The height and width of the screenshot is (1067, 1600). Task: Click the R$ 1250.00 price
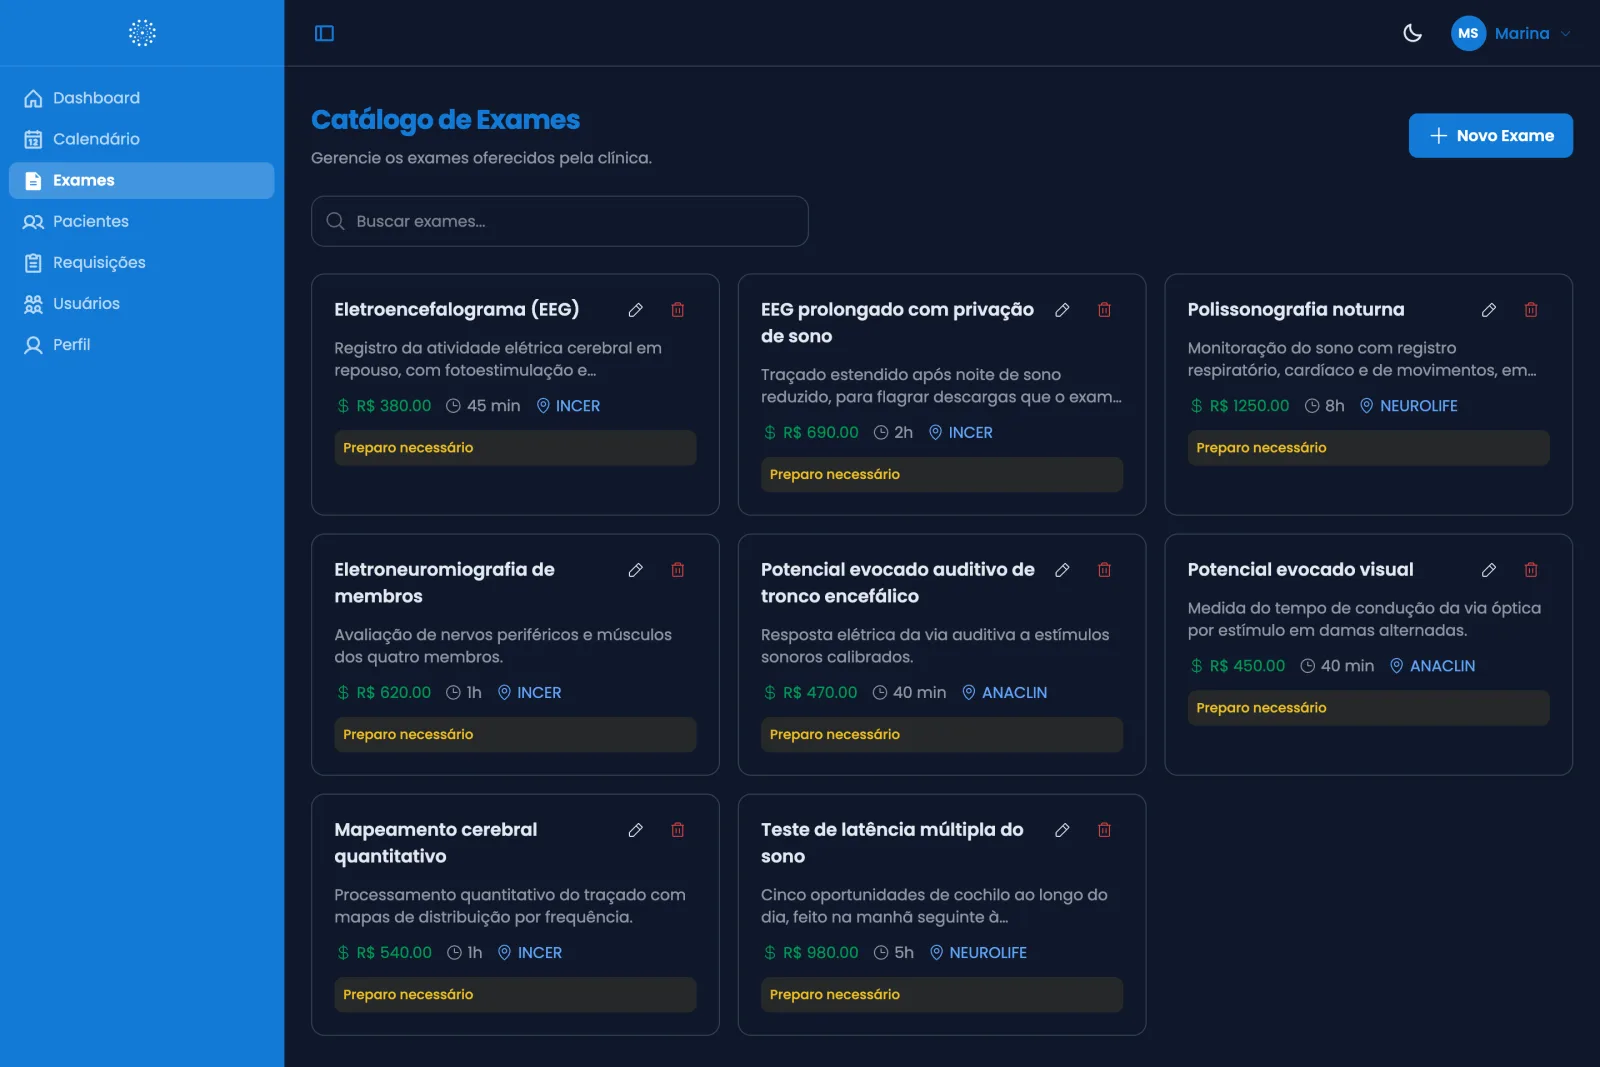pyautogui.click(x=1249, y=406)
